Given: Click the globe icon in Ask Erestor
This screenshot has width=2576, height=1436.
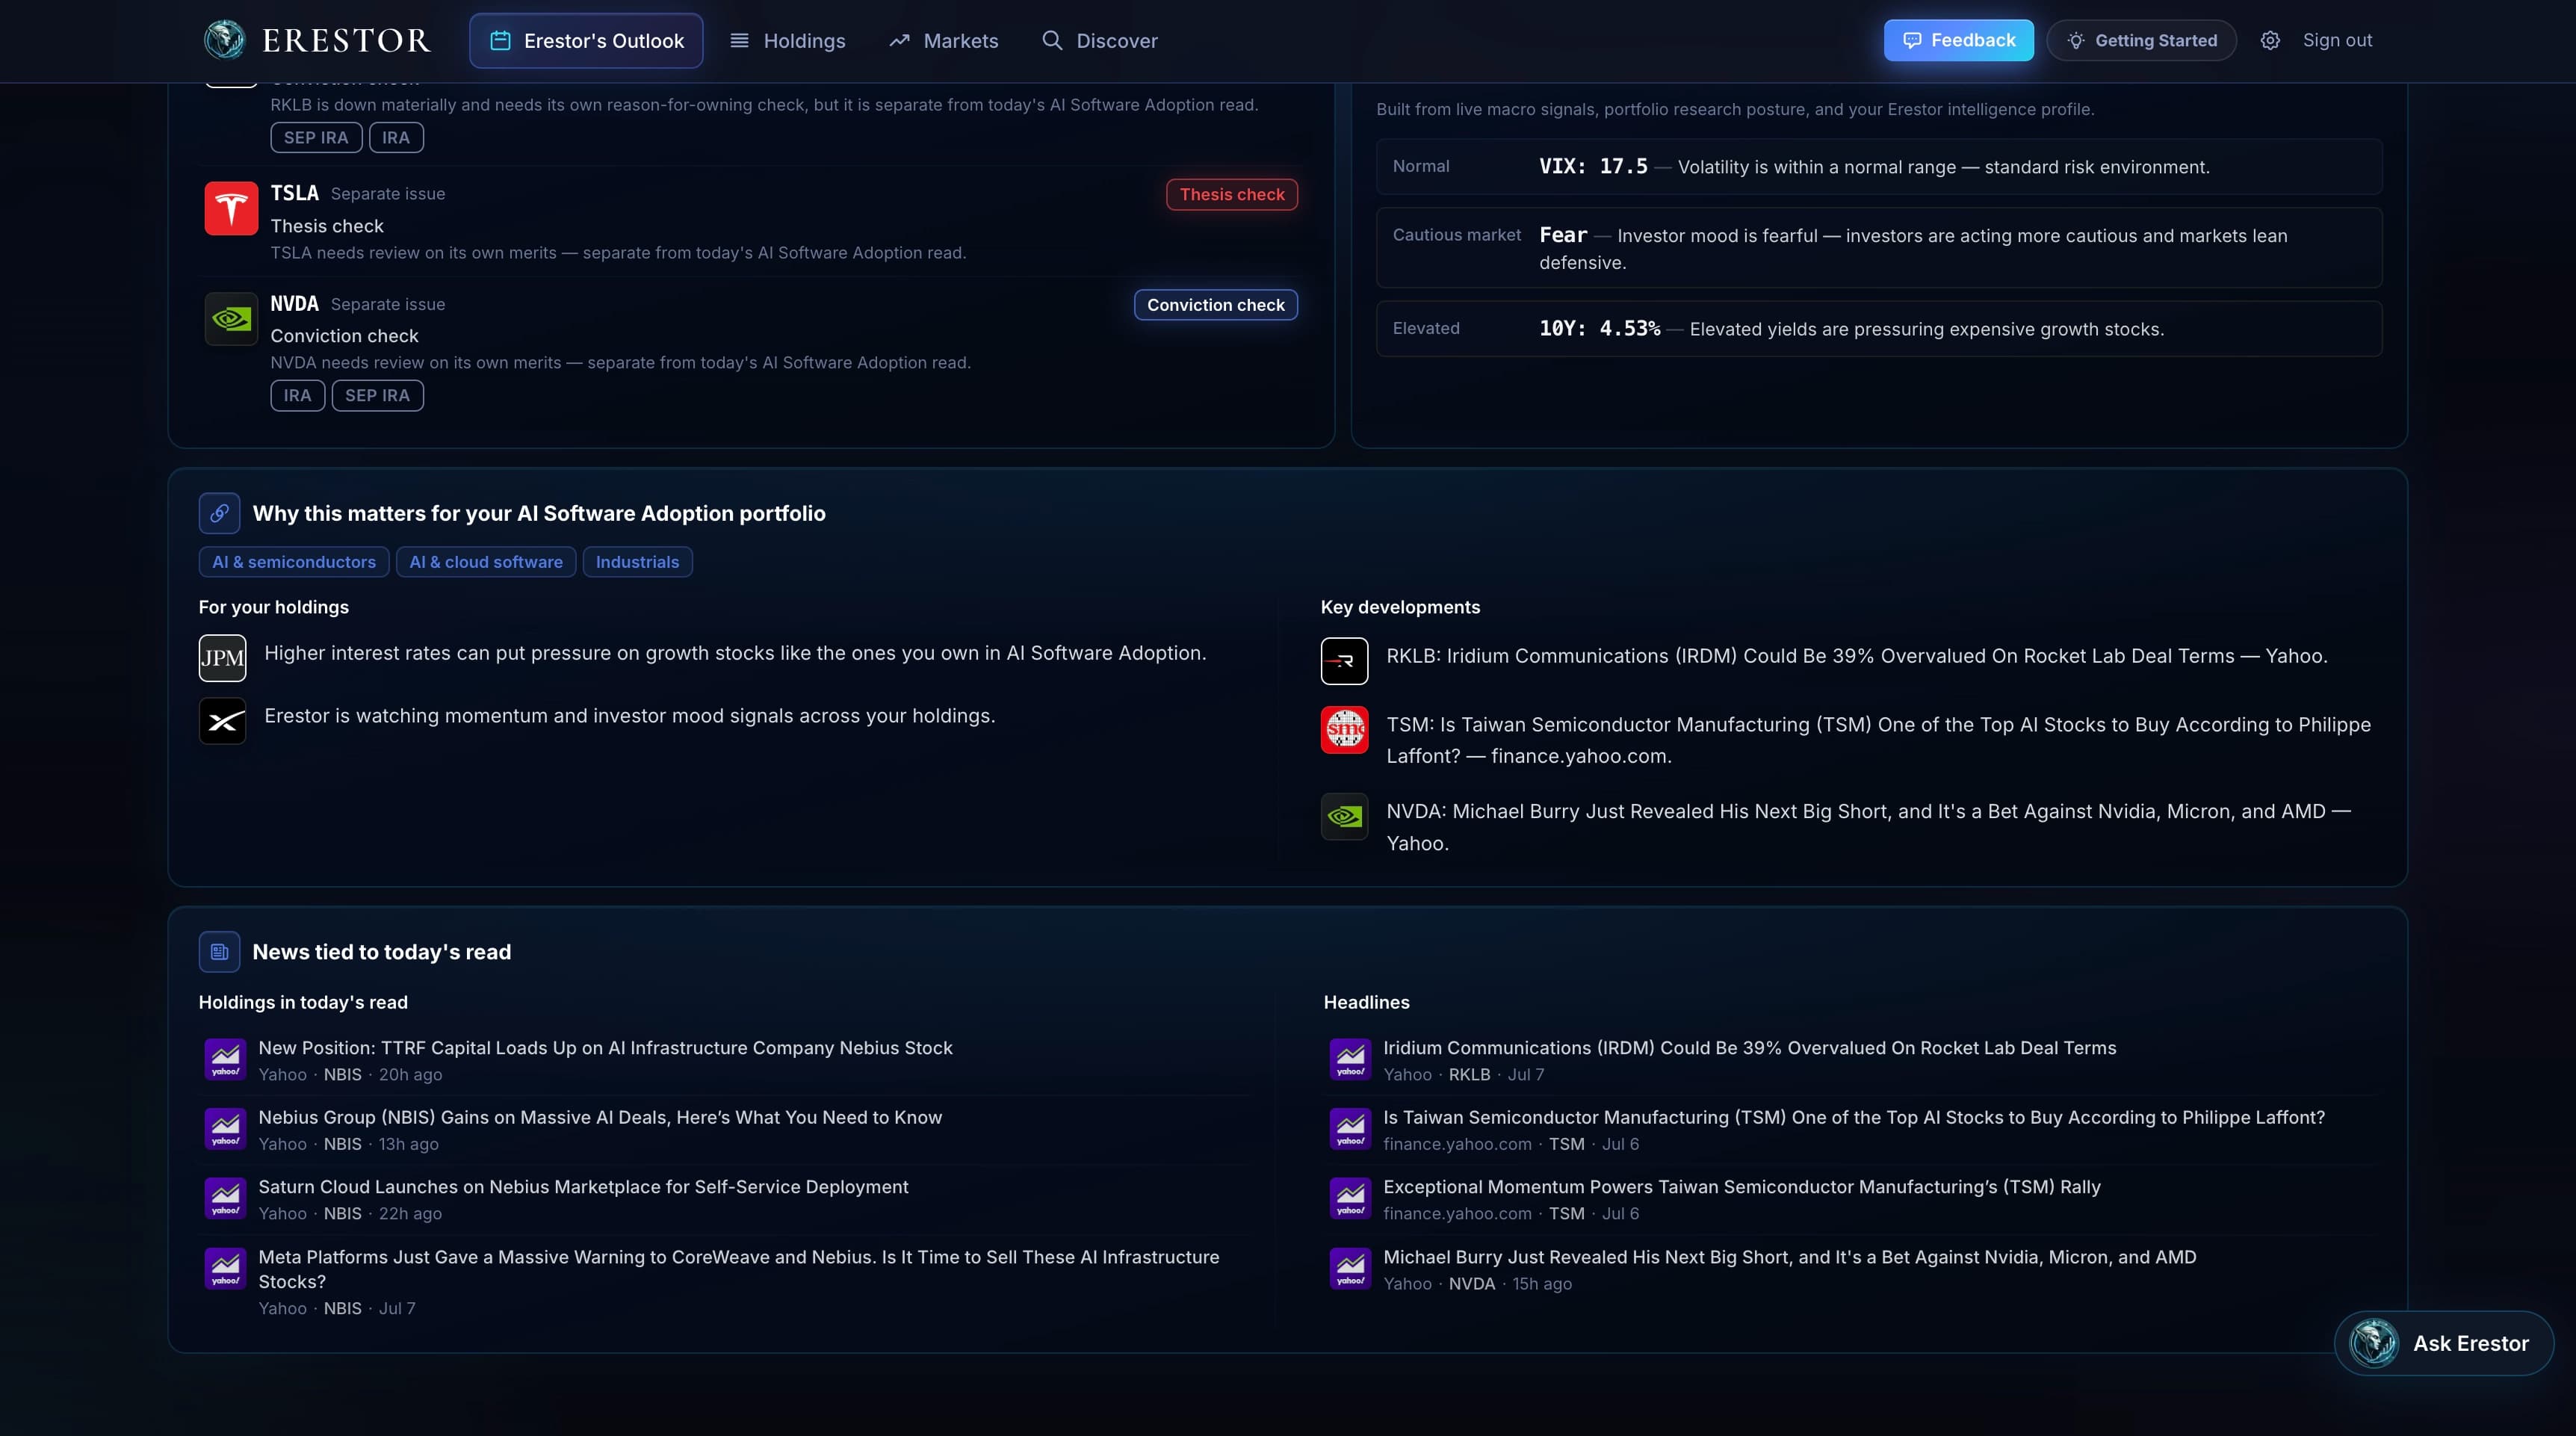Looking at the screenshot, I should pos(2373,1343).
